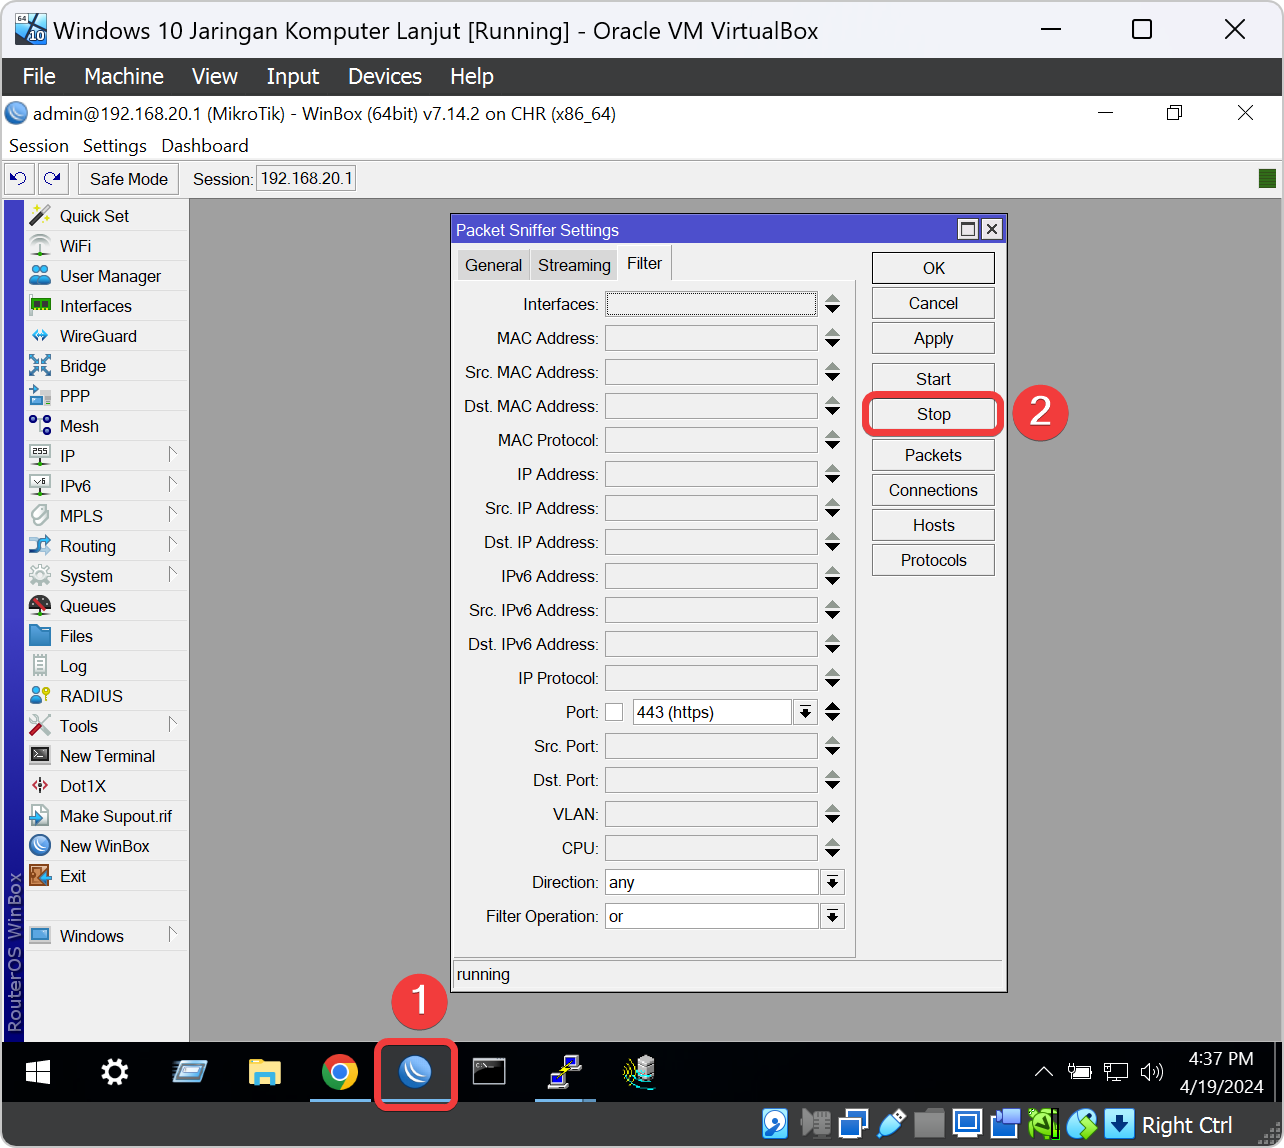Show hidden icons in the system tray
The height and width of the screenshot is (1148, 1284).
tap(1043, 1072)
